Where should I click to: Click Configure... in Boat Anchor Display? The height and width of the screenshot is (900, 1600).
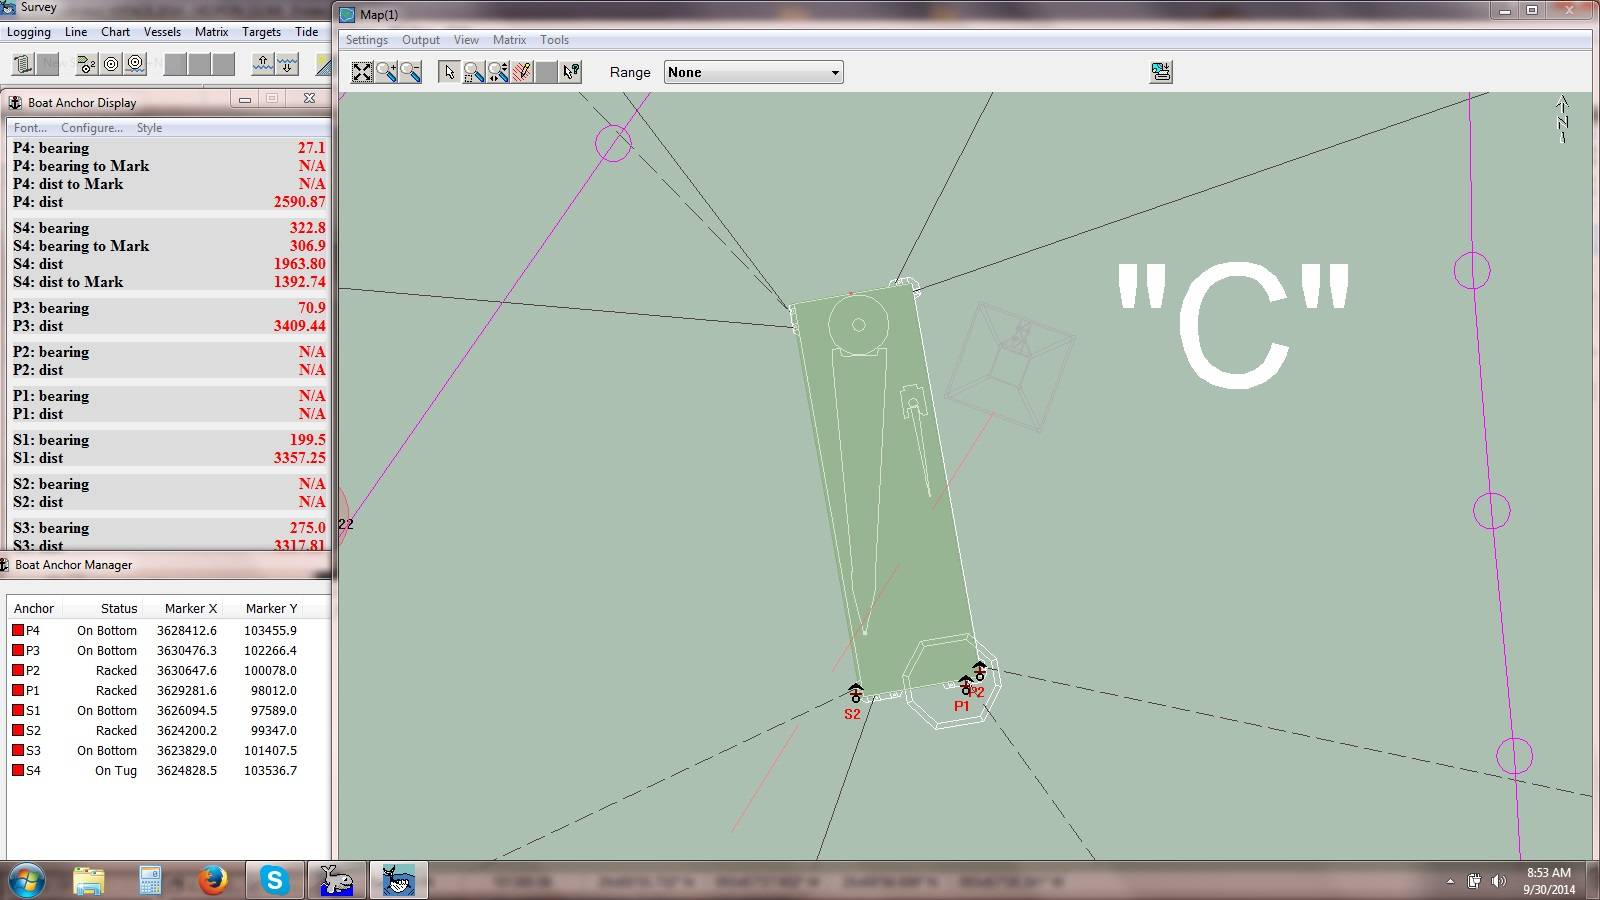92,128
